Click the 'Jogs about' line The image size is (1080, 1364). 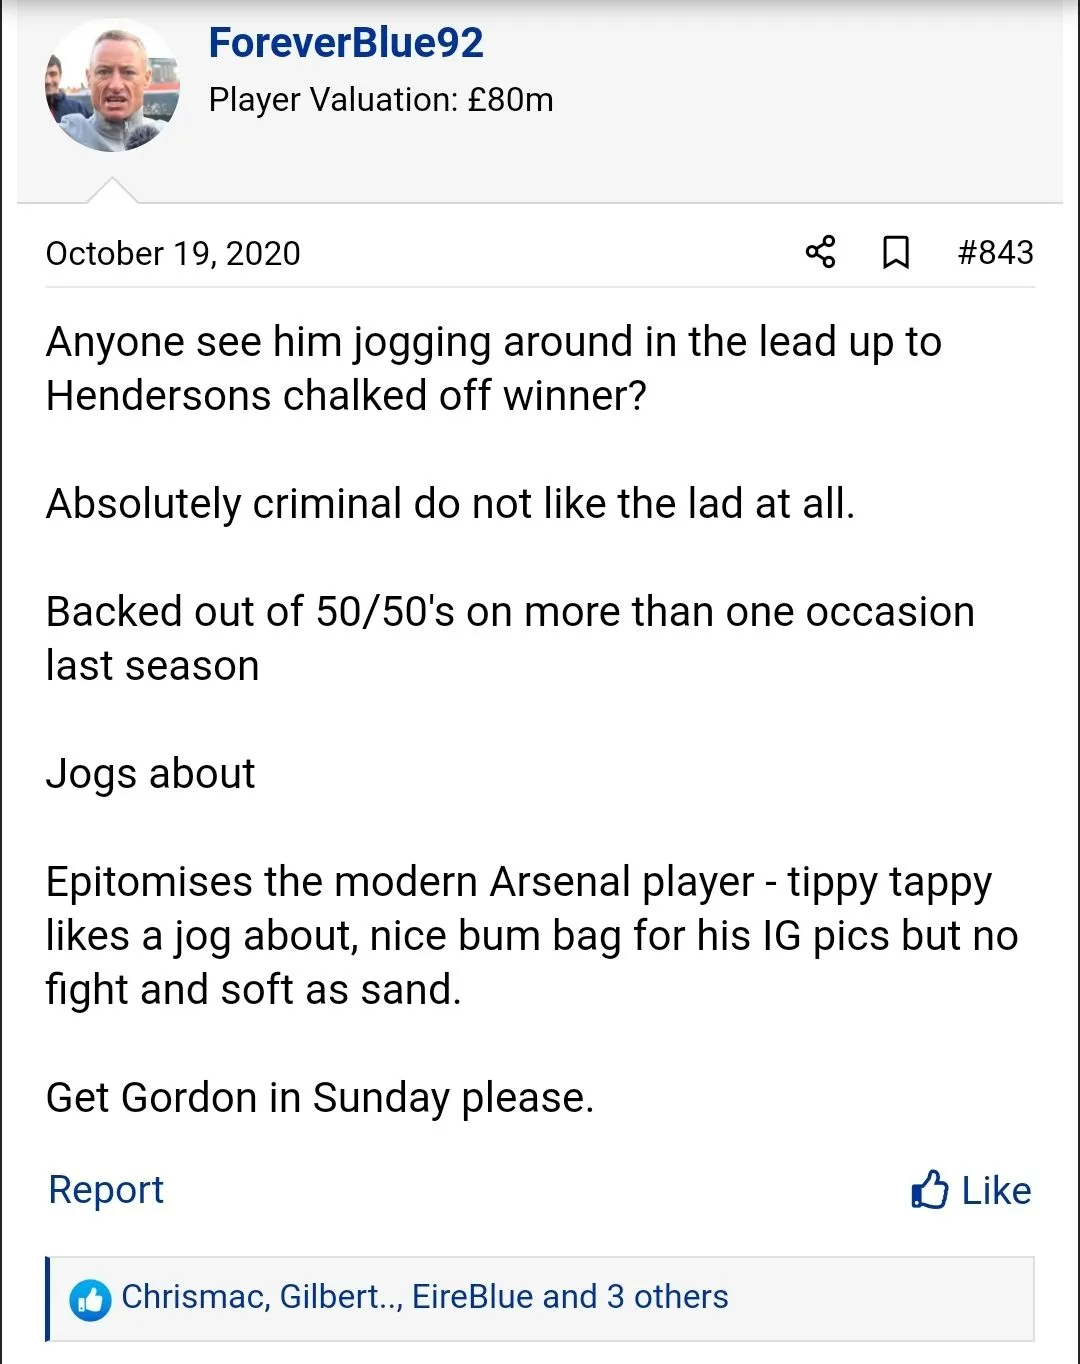pos(151,774)
